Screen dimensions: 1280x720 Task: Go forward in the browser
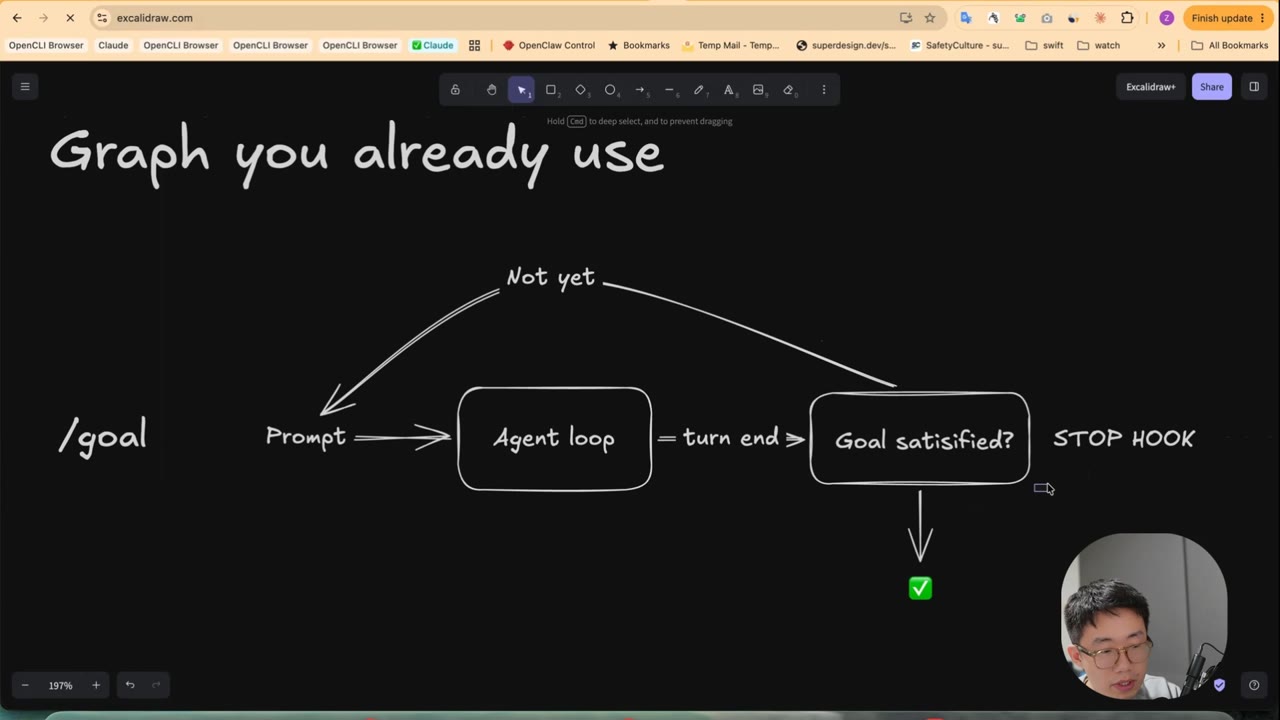coord(43,18)
